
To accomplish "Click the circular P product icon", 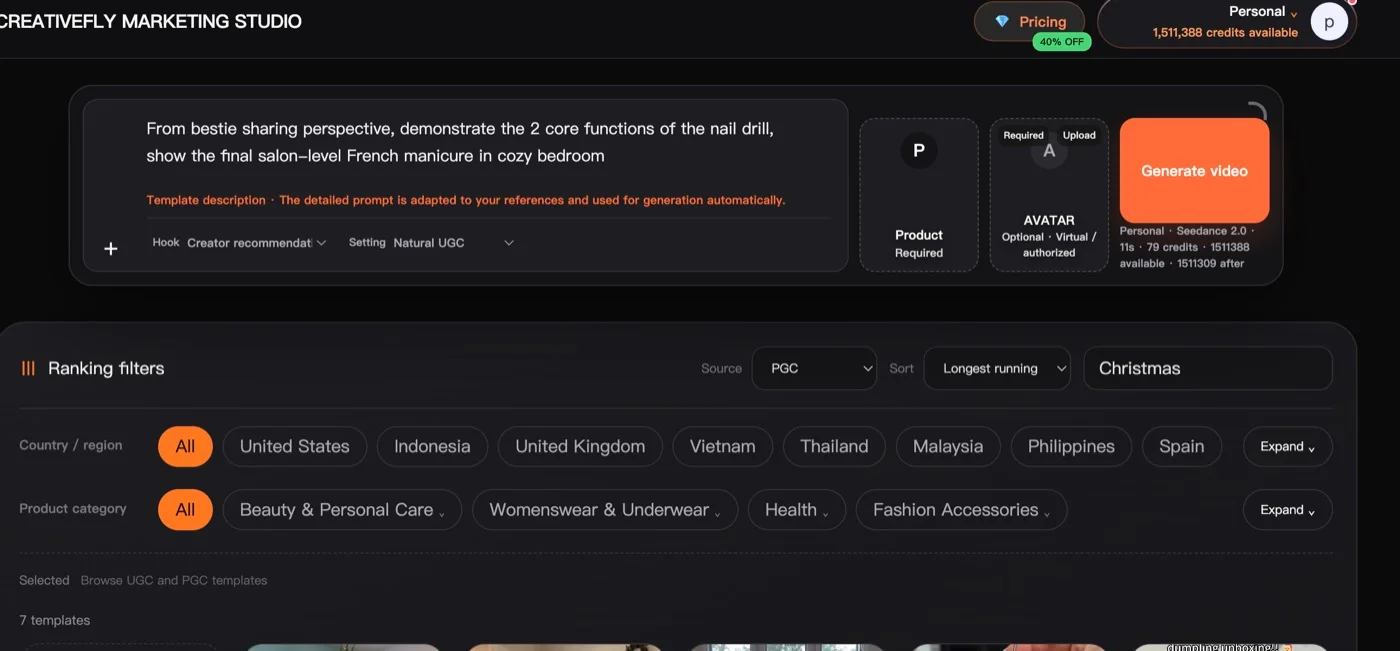I will point(919,151).
